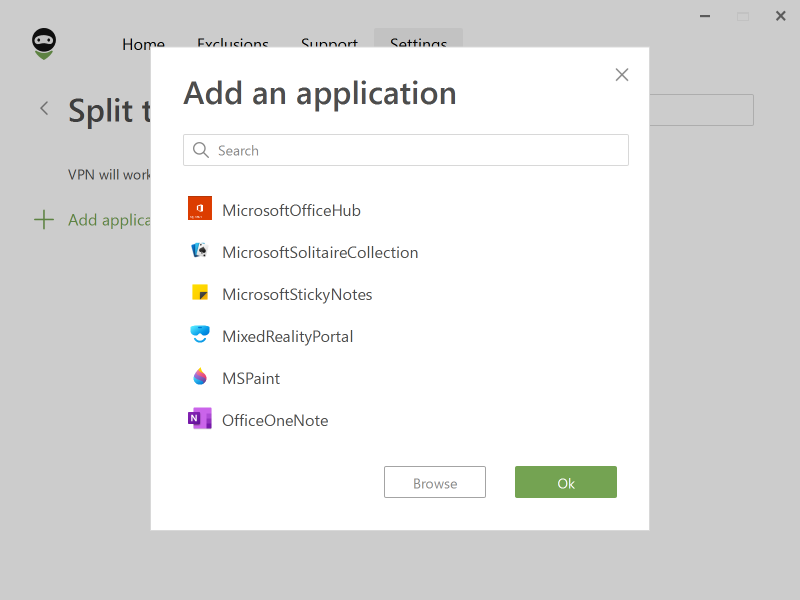Select MSPaint in the application list
This screenshot has height=600, width=800.
tap(251, 378)
